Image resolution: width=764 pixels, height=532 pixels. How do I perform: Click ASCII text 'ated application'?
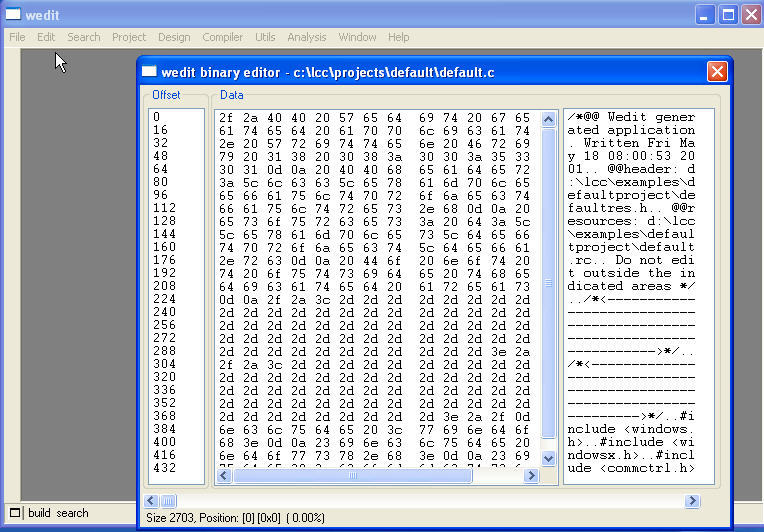pos(631,130)
